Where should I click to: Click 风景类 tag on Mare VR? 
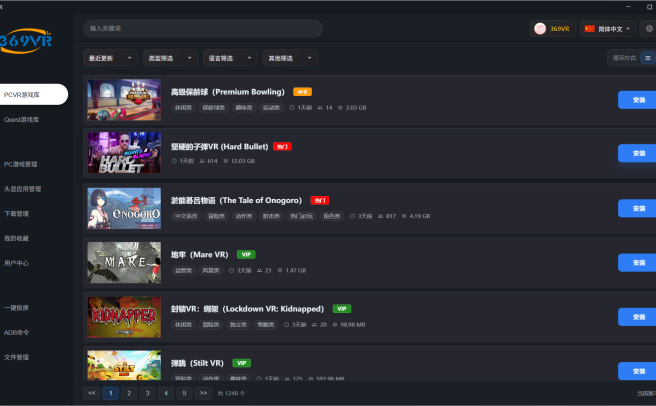coord(211,270)
